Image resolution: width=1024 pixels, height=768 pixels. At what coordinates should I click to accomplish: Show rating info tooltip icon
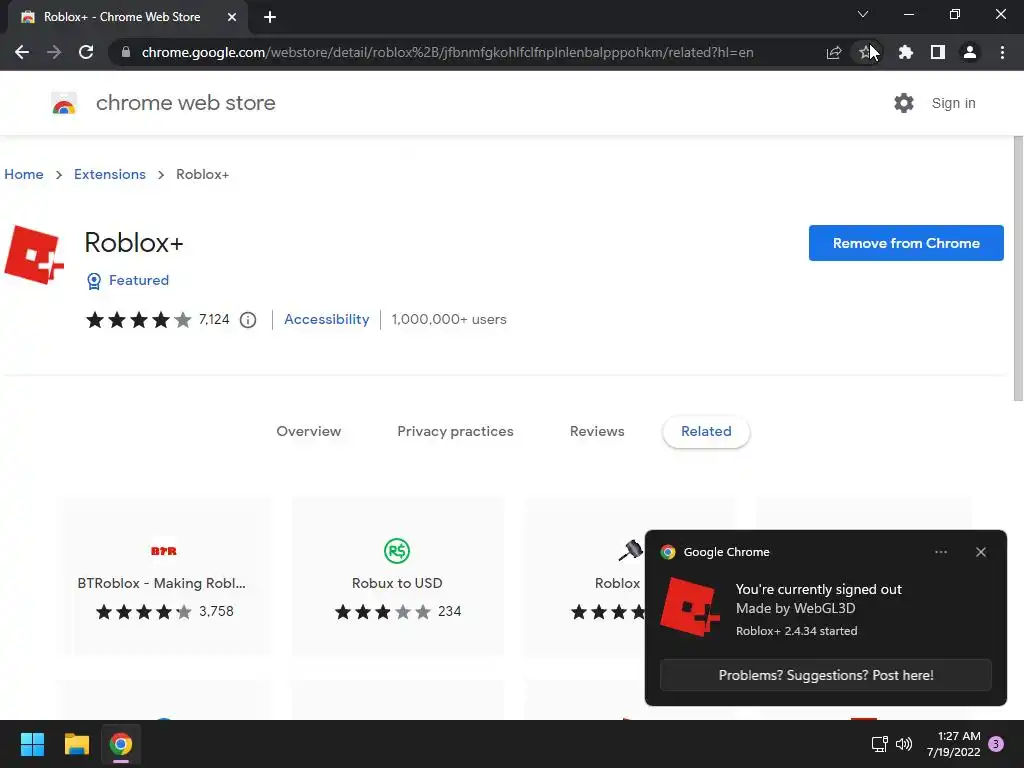(x=248, y=320)
